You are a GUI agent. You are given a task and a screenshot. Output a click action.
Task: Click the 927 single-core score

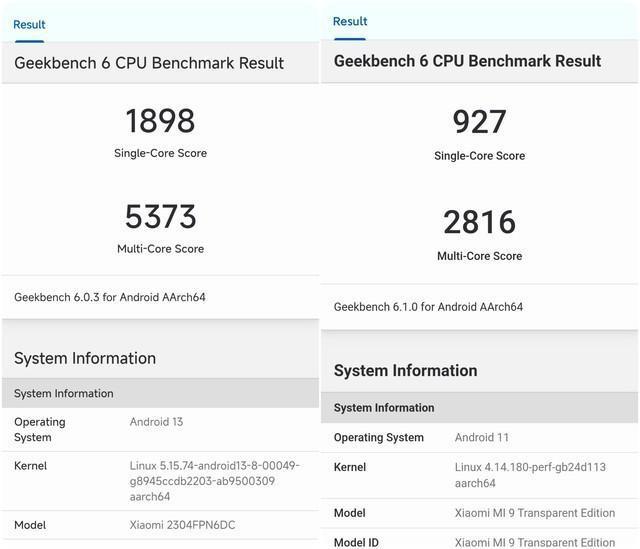coord(479,122)
